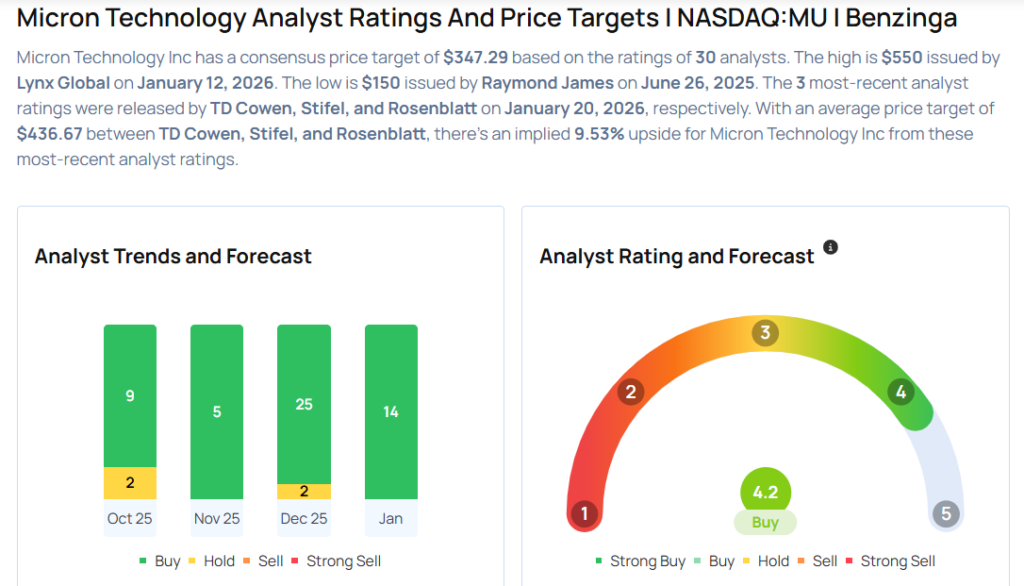Image resolution: width=1024 pixels, height=586 pixels.
Task: Select the gauge marker numbered 4
Action: pos(901,392)
